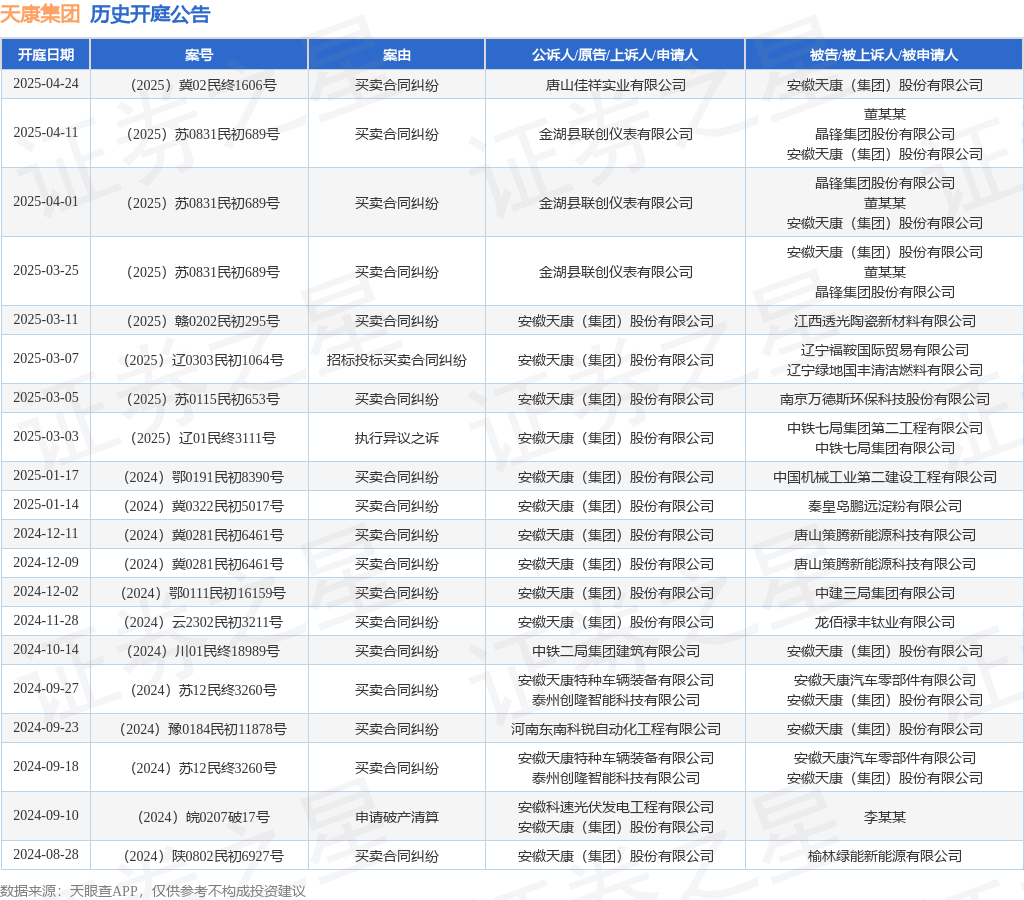This screenshot has width=1024, height=900.
Task: Click defendant 辽宁绿地国丰清洁燃料有限公司
Action: [884, 370]
